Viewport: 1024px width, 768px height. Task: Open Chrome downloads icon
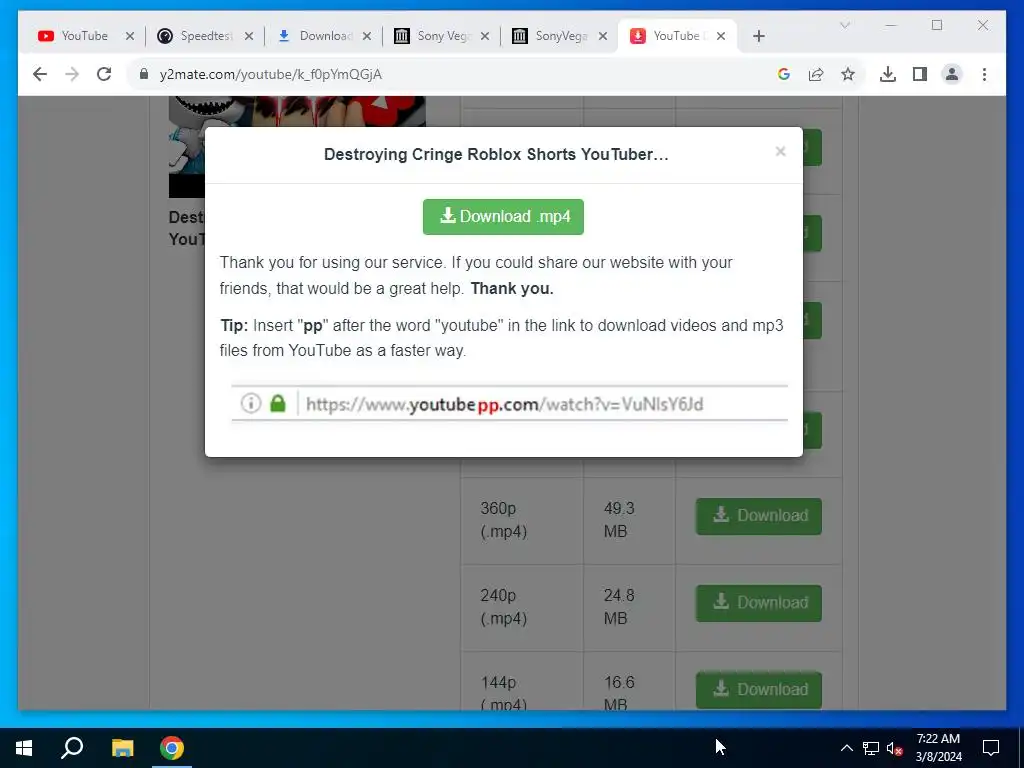point(888,74)
